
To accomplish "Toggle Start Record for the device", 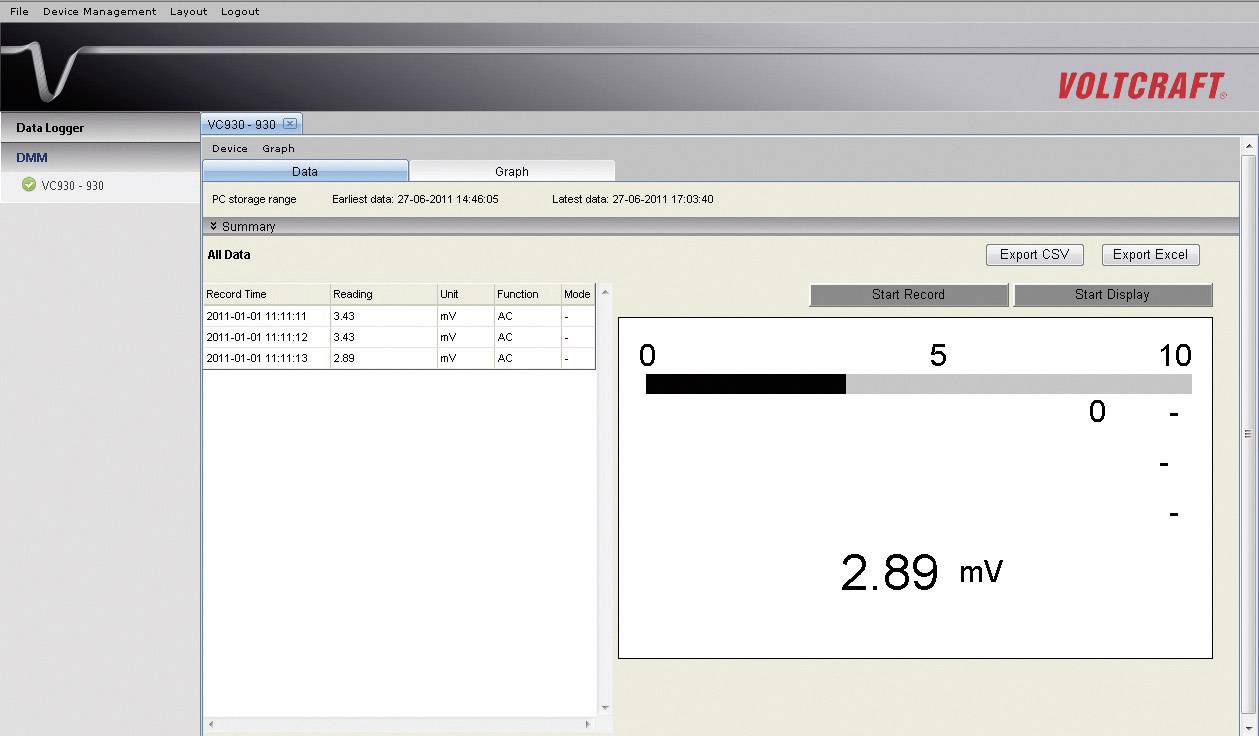I will coord(908,294).
